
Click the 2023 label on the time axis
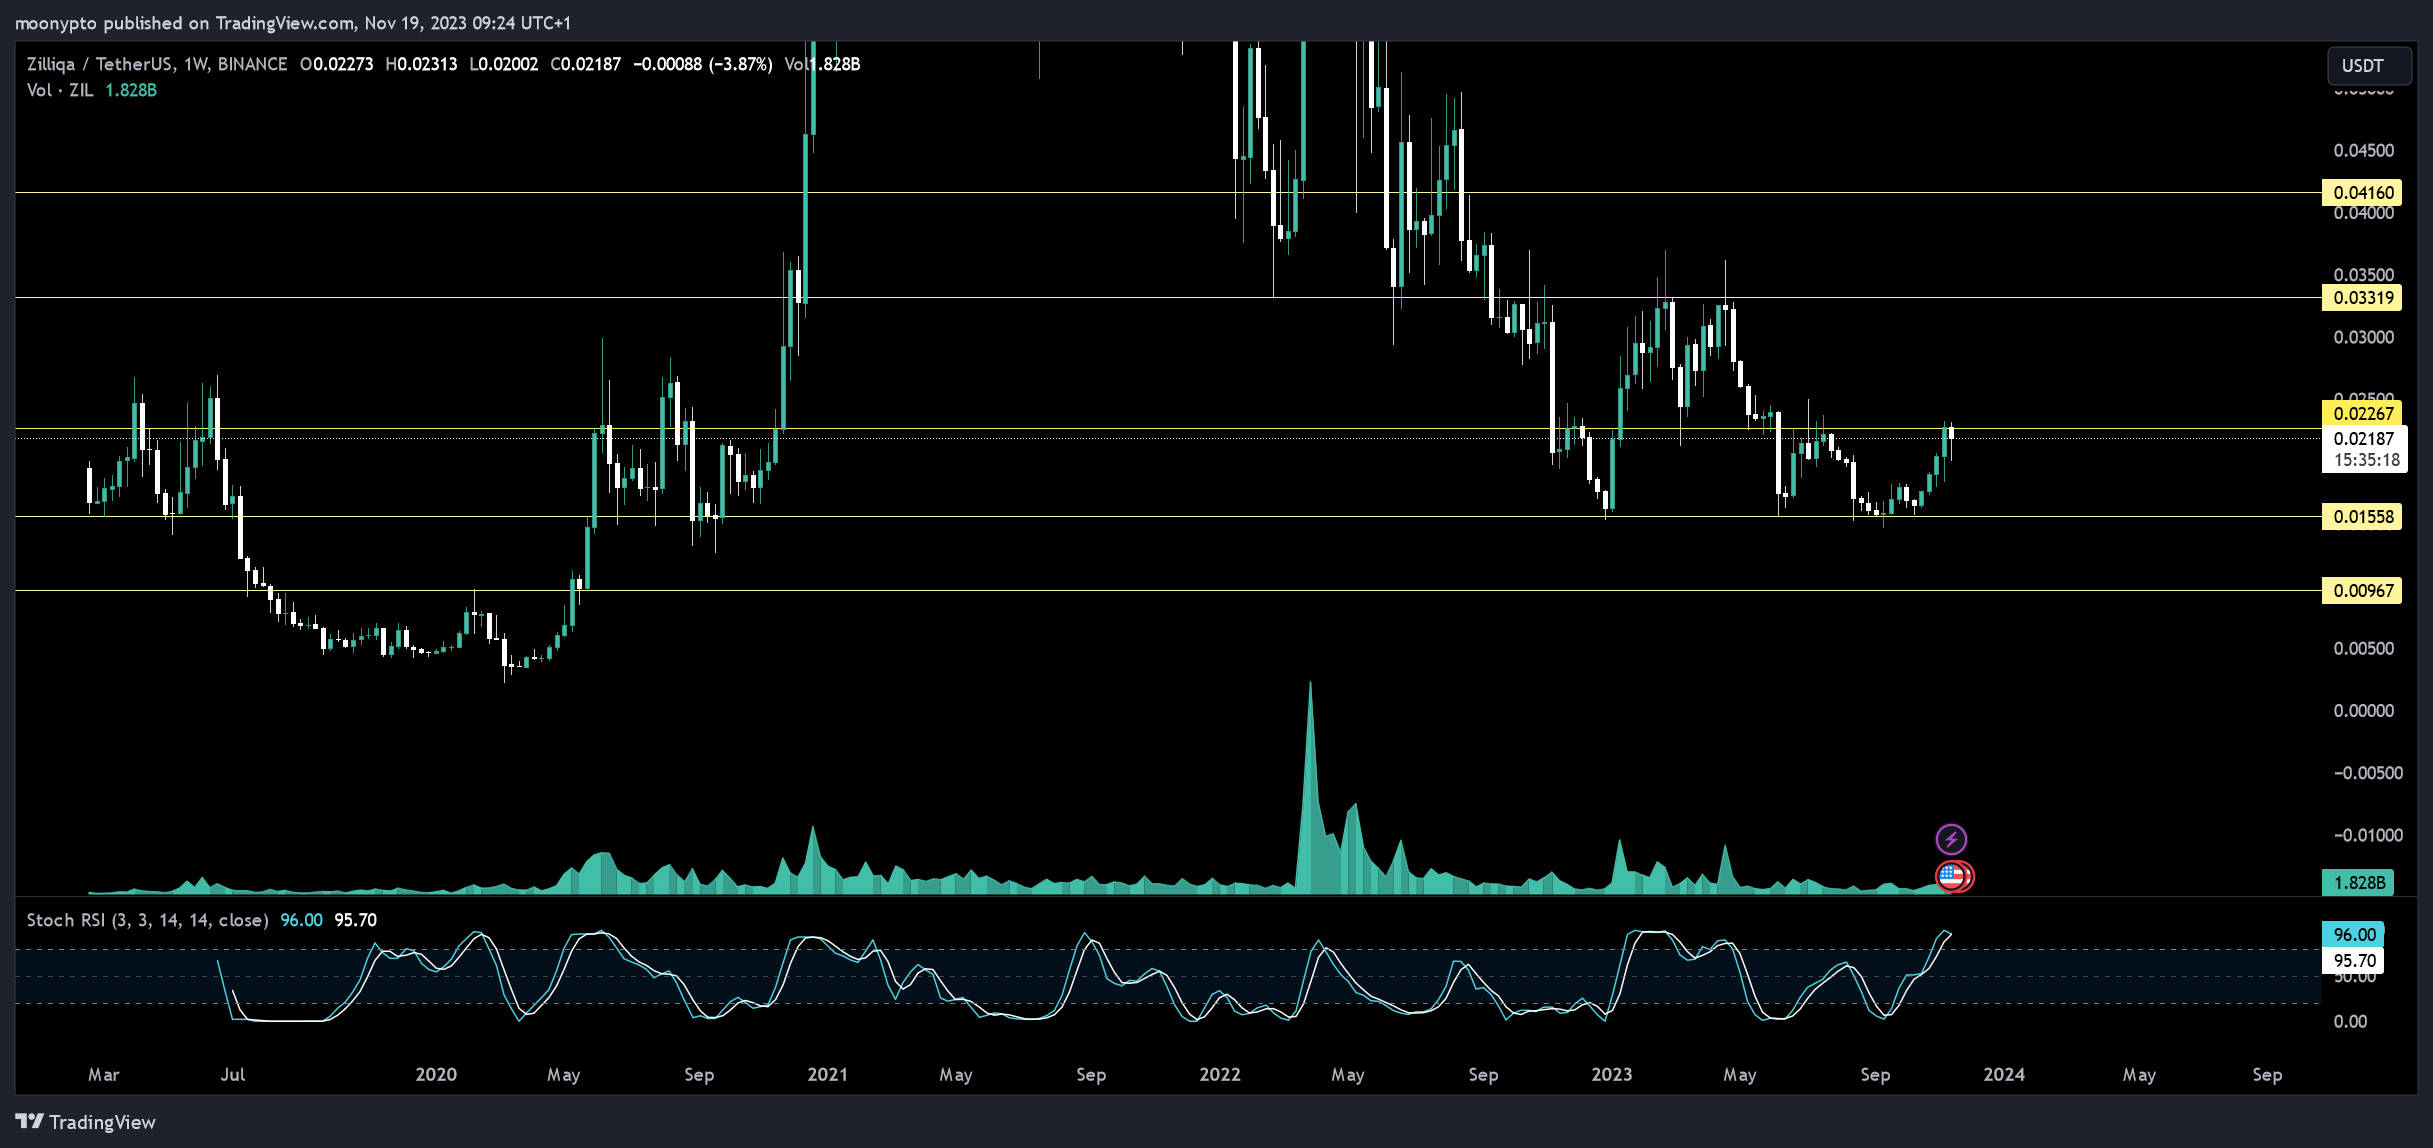pos(1612,1074)
